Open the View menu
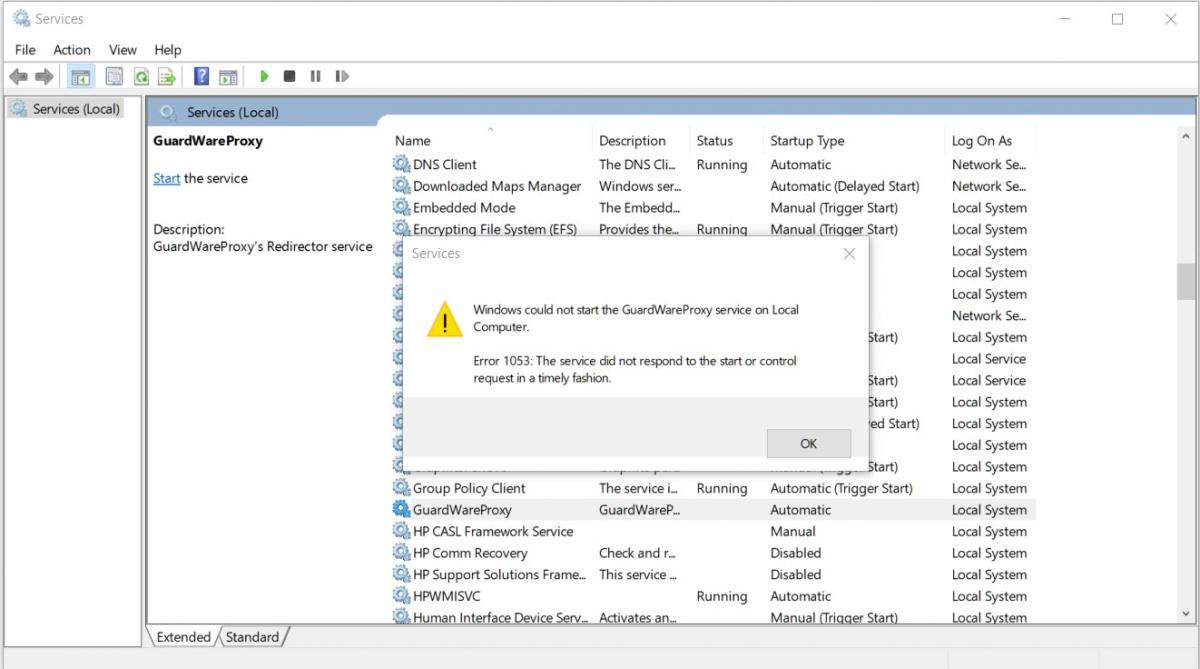The height and width of the screenshot is (669, 1200). (123, 49)
